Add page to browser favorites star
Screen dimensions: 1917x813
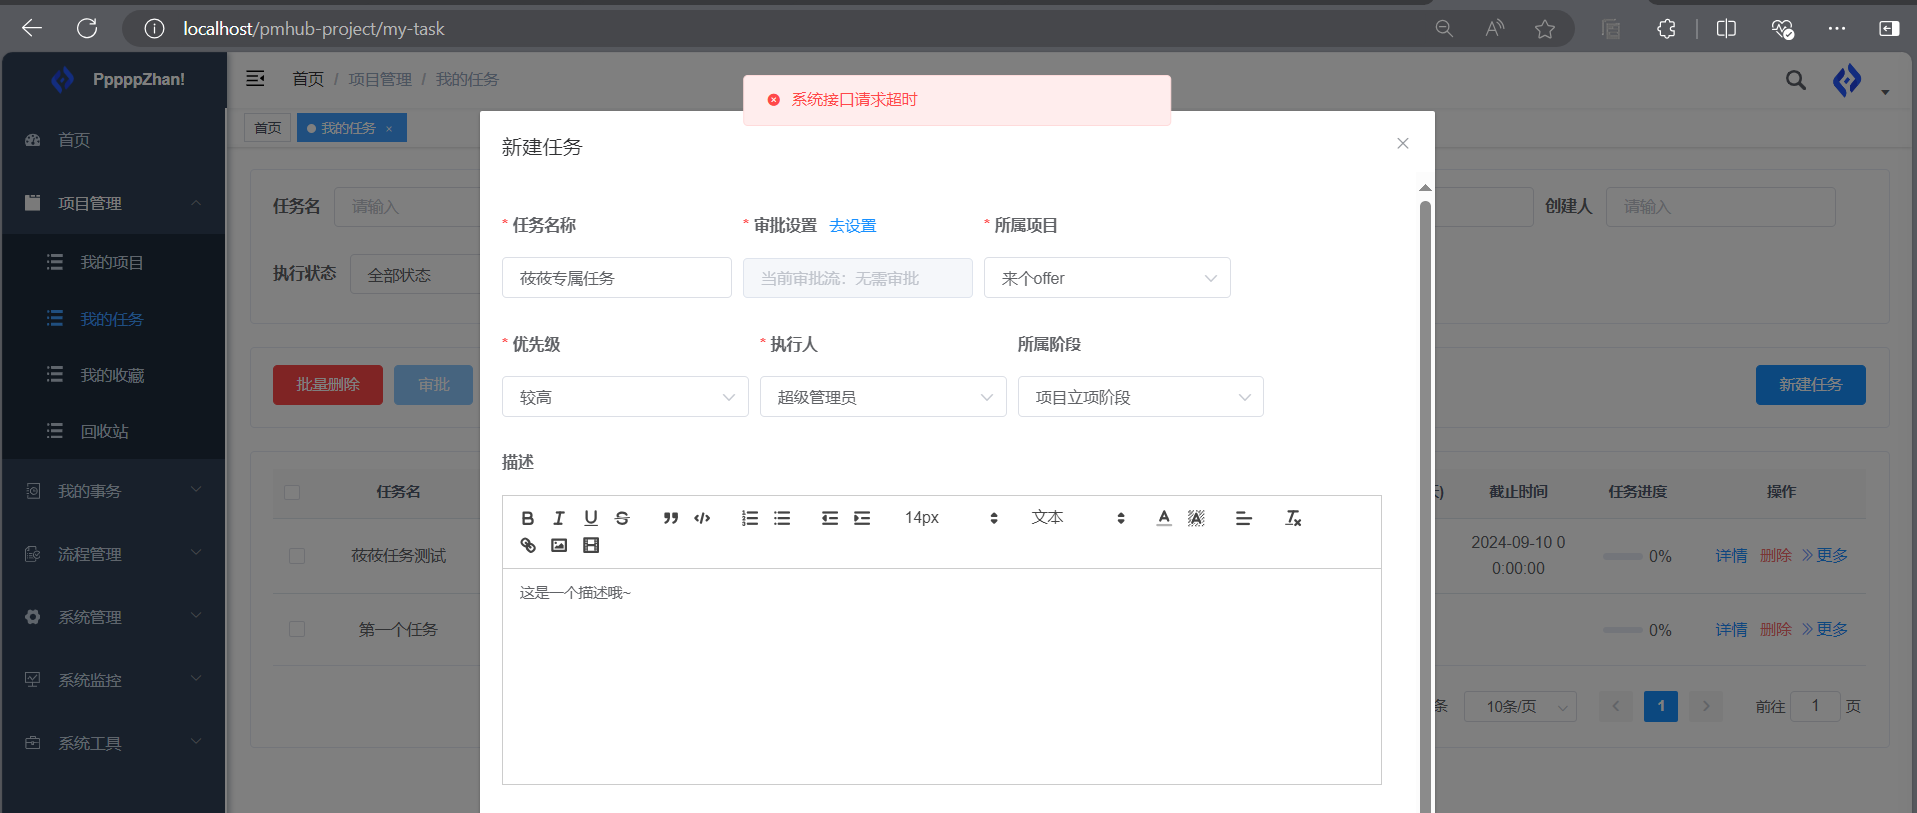coord(1545,29)
